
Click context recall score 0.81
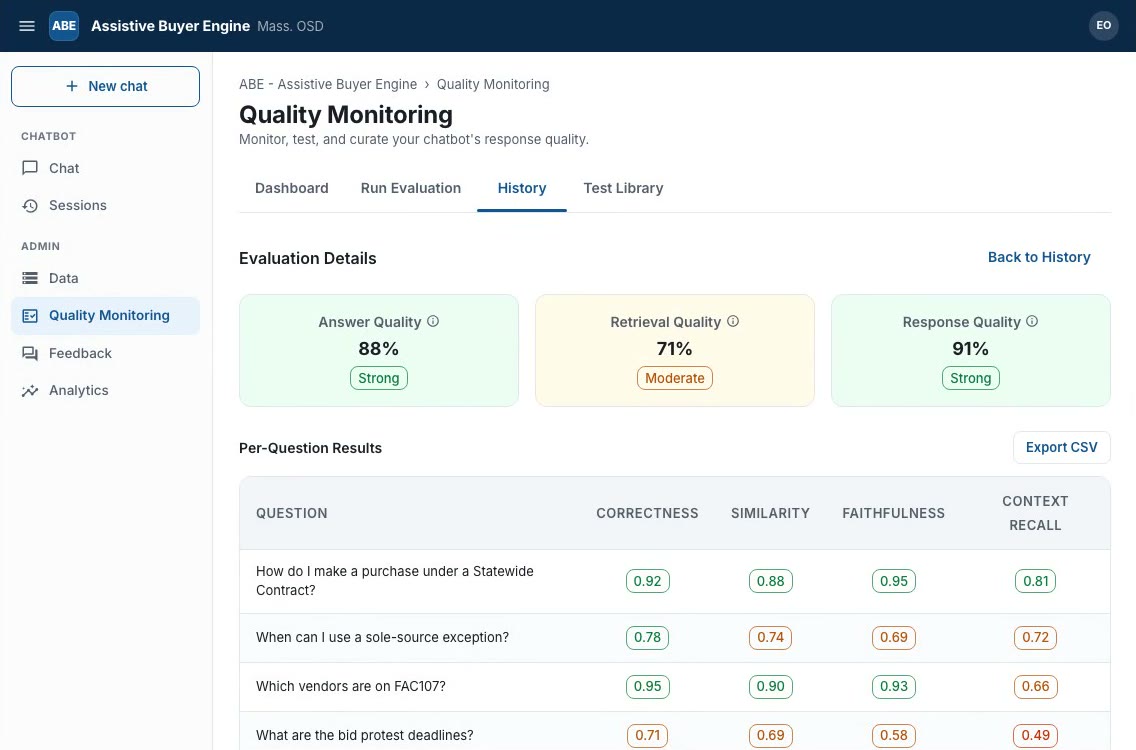1035,581
